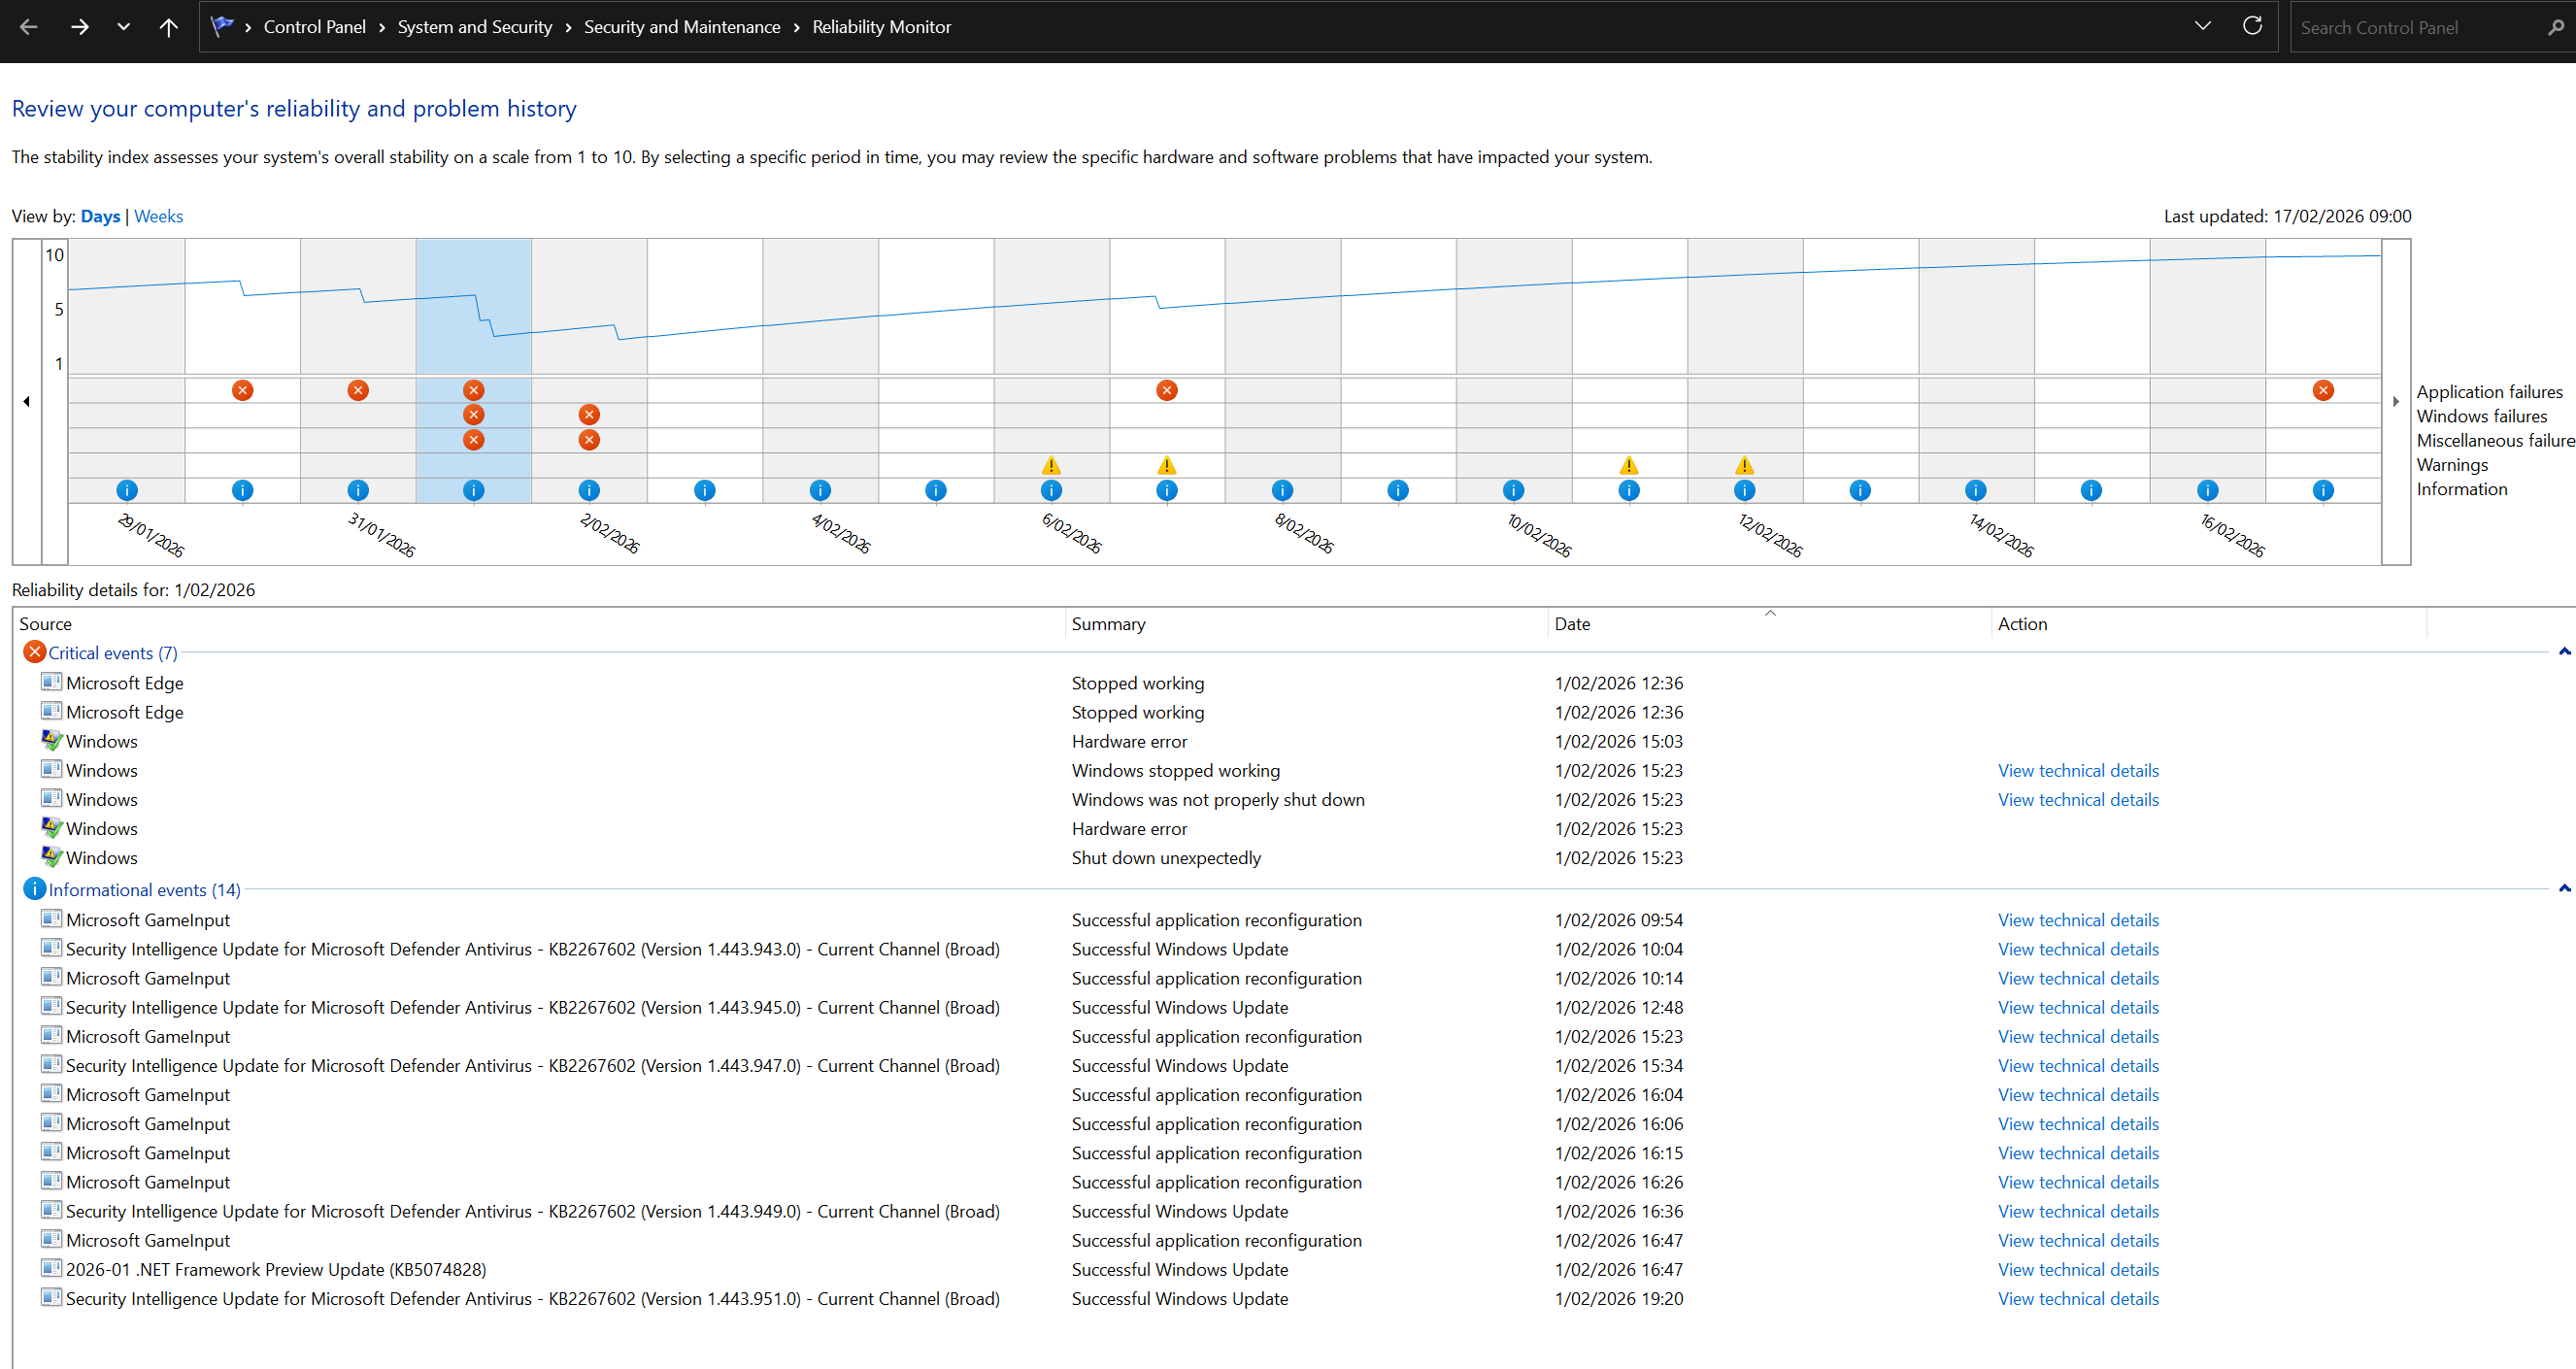Click the information icon on 29/01/2026 column
This screenshot has height=1369, width=2576.
point(126,490)
